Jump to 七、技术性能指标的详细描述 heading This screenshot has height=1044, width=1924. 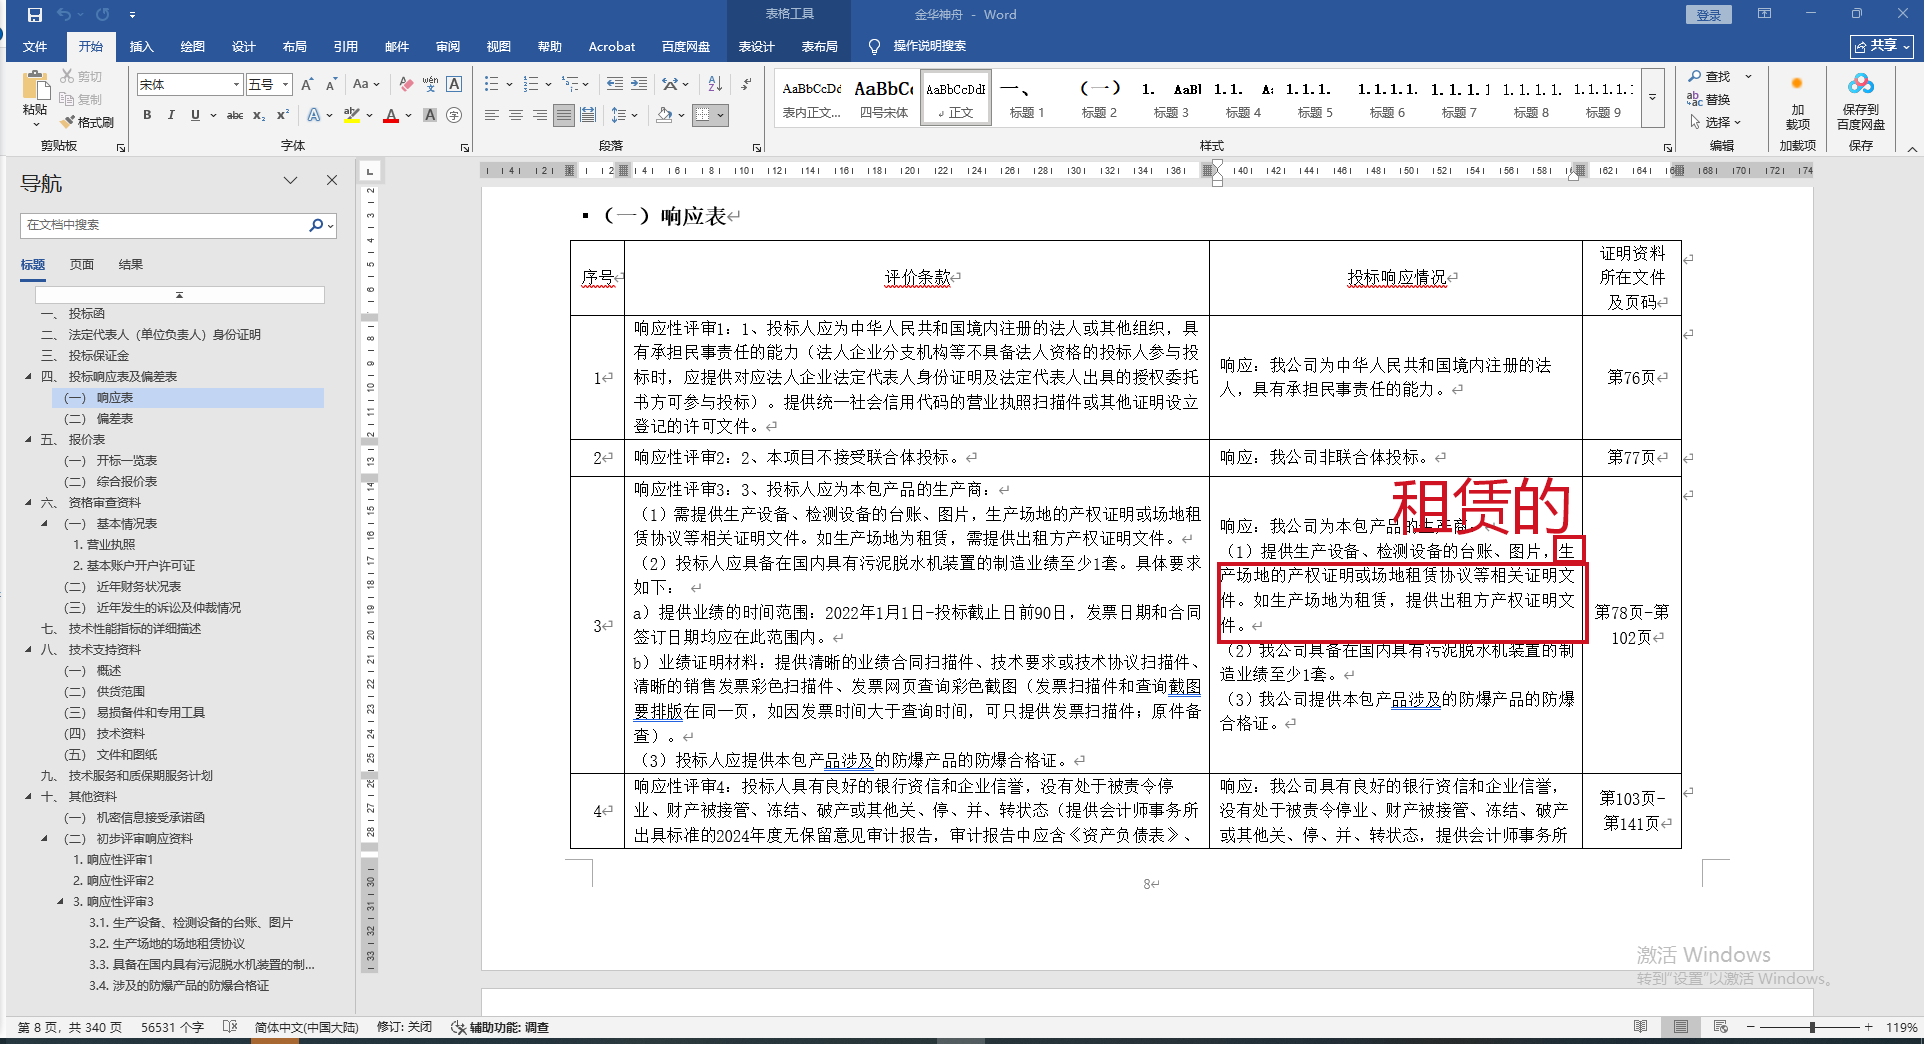121,629
